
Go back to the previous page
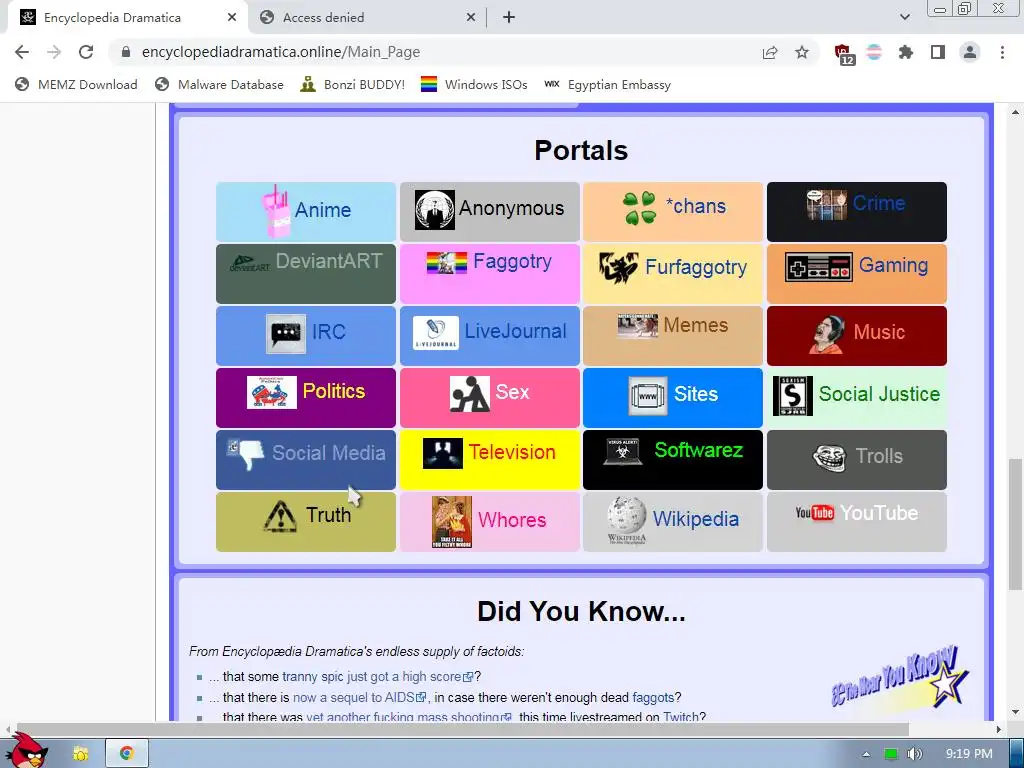(22, 52)
